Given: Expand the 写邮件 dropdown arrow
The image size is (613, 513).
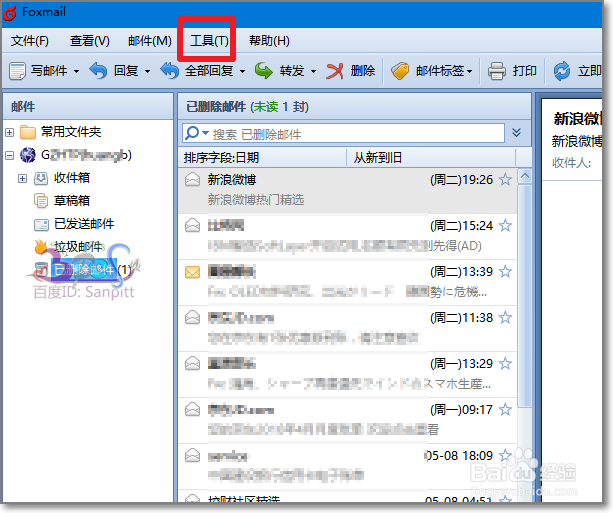Looking at the screenshot, I should [x=77, y=72].
